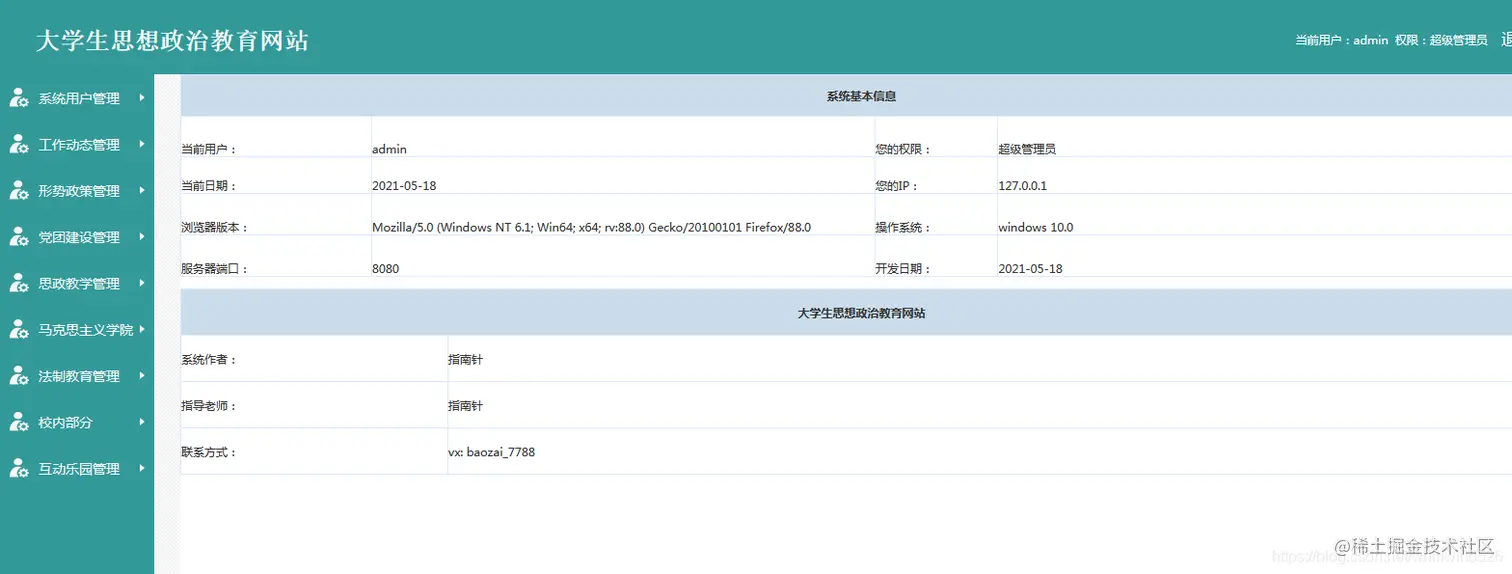This screenshot has width=1512, height=574.
Task: Open the 系统用户管理 menu
Action: (x=77, y=98)
